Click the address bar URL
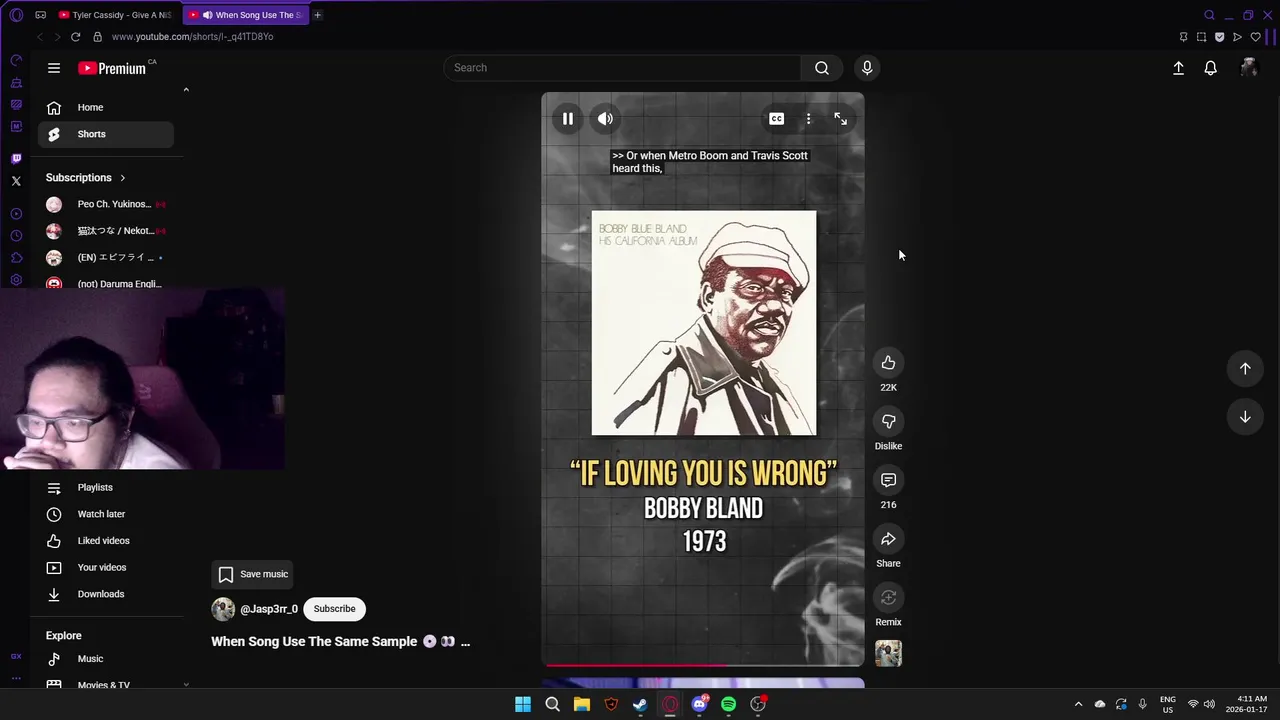The width and height of the screenshot is (1280, 720). click(192, 37)
